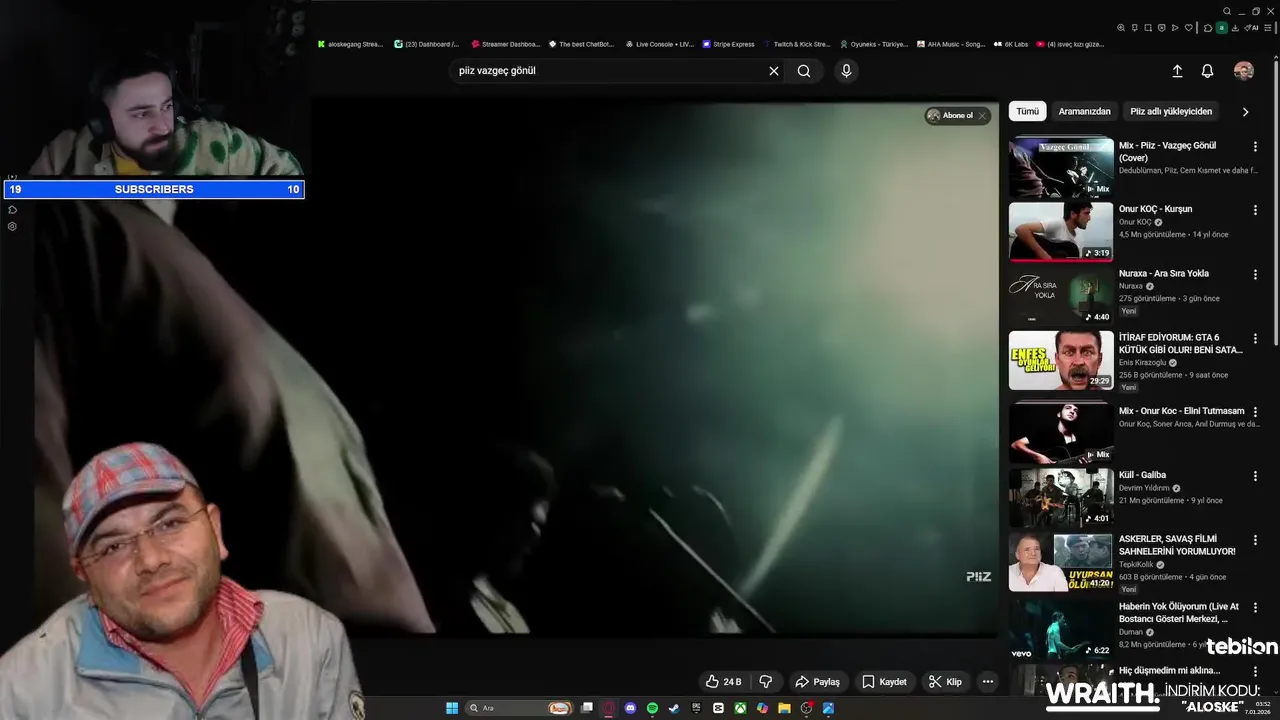Open the browser downloads icon
Viewport: 1280px width, 720px height.
[1235, 28]
